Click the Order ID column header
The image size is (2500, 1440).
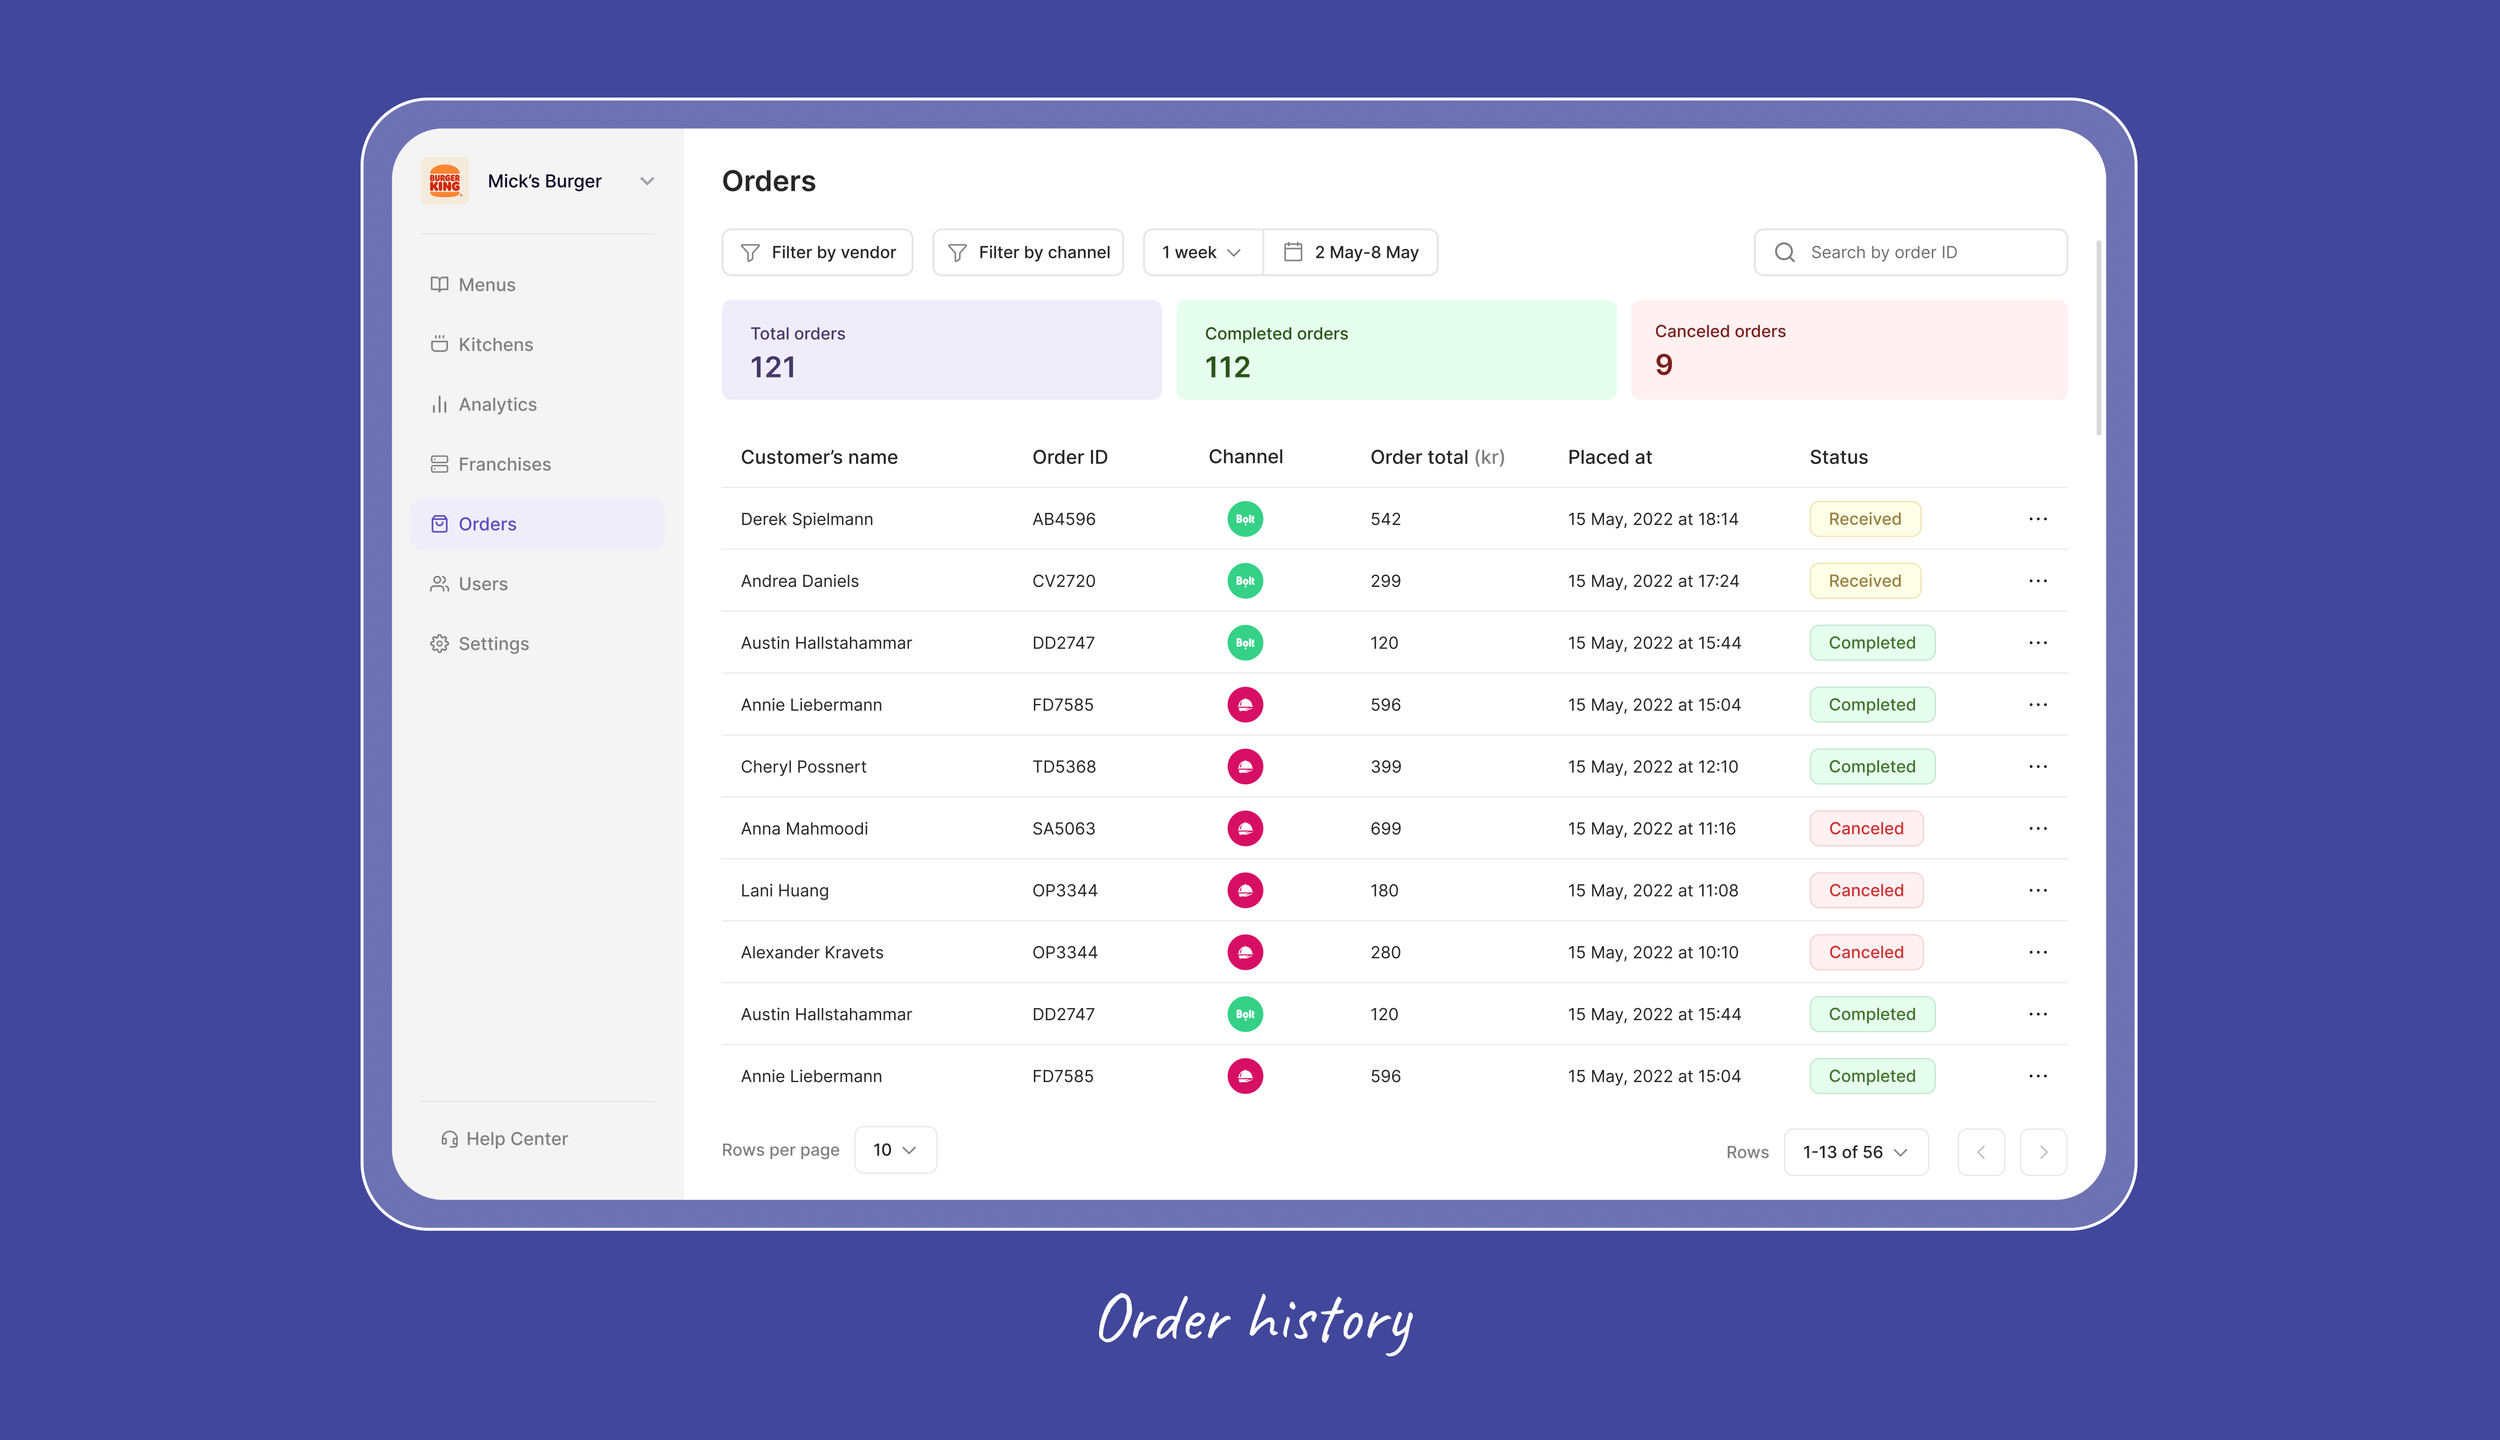point(1070,457)
